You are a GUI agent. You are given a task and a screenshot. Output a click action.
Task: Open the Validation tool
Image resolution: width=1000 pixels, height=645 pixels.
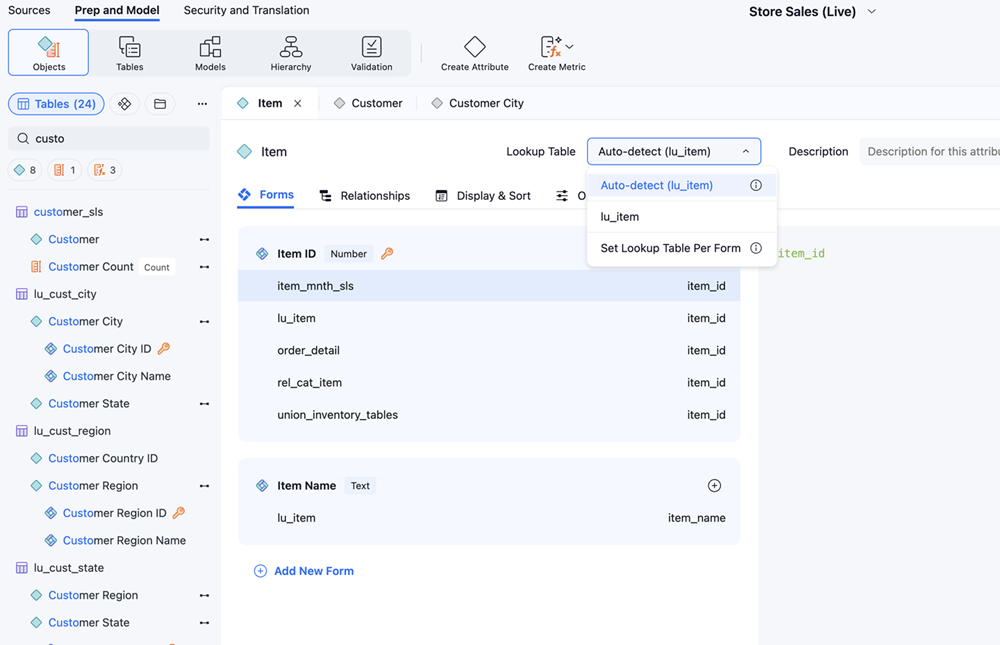point(371,53)
